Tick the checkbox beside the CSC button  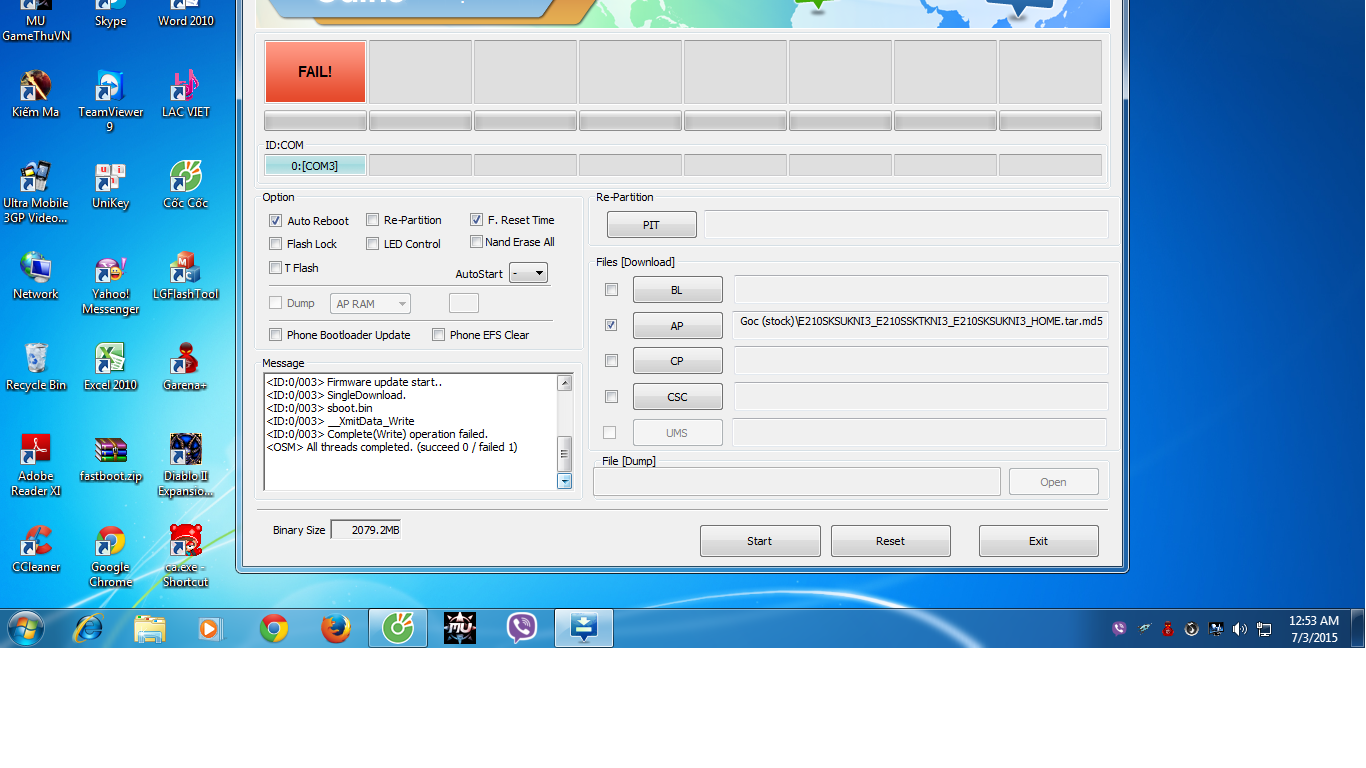[x=611, y=397]
